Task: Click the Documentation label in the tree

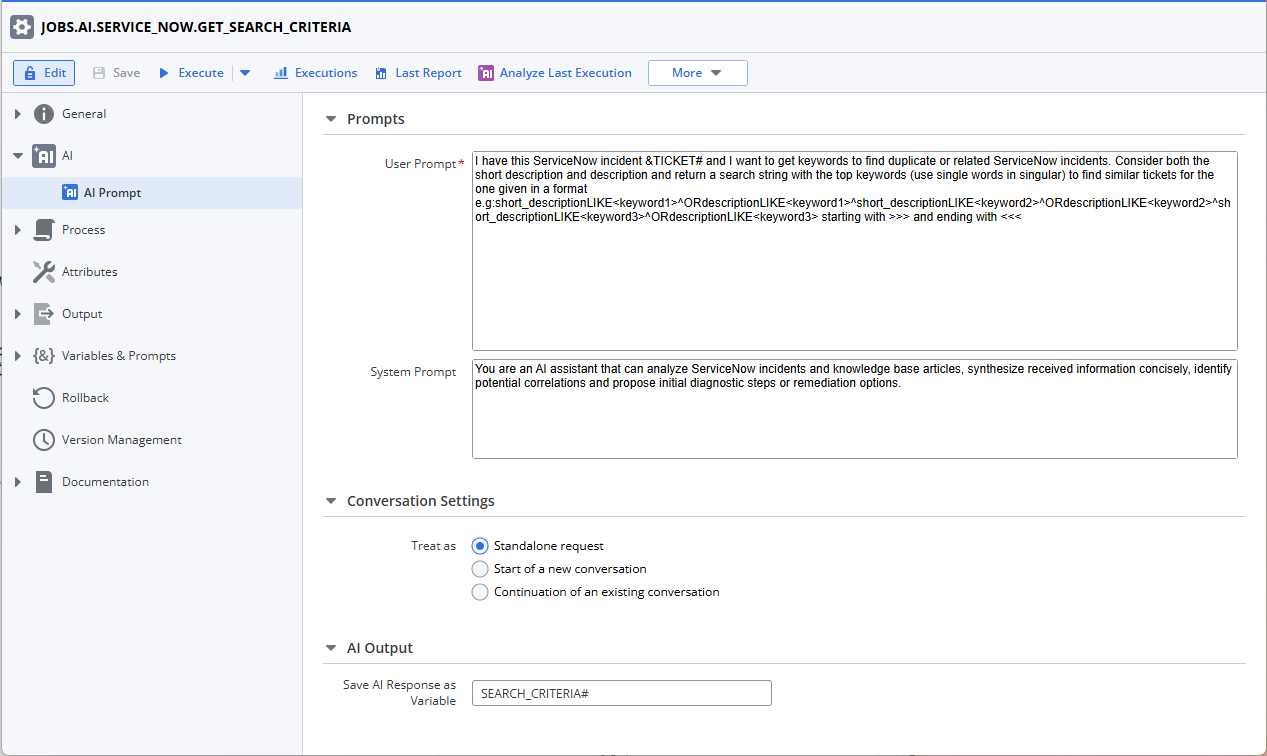Action: 105,482
